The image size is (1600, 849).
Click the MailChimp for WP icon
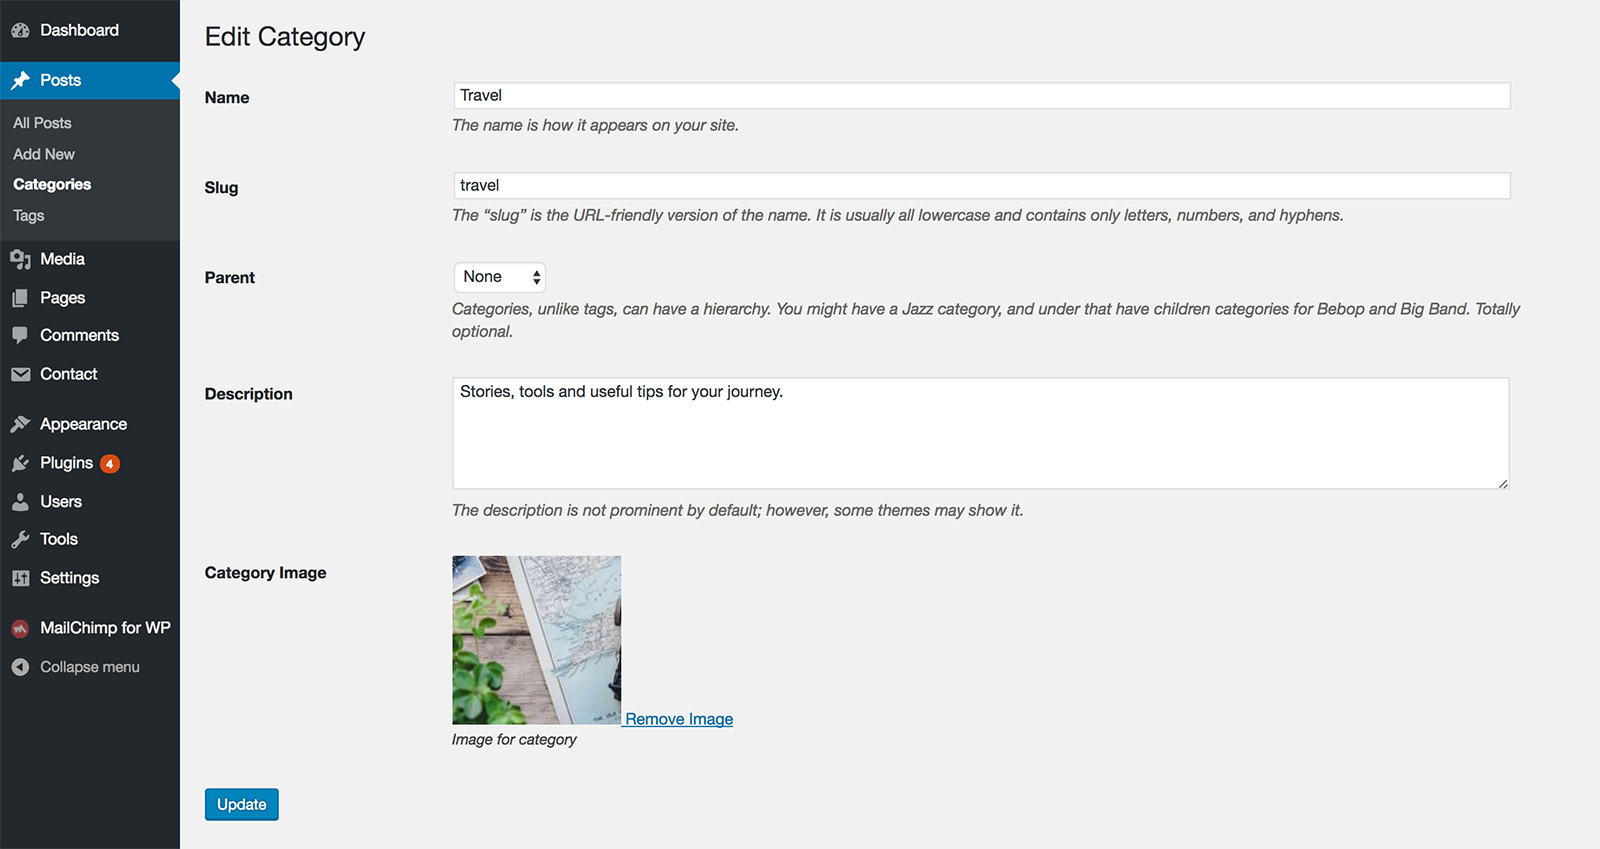click(x=20, y=629)
